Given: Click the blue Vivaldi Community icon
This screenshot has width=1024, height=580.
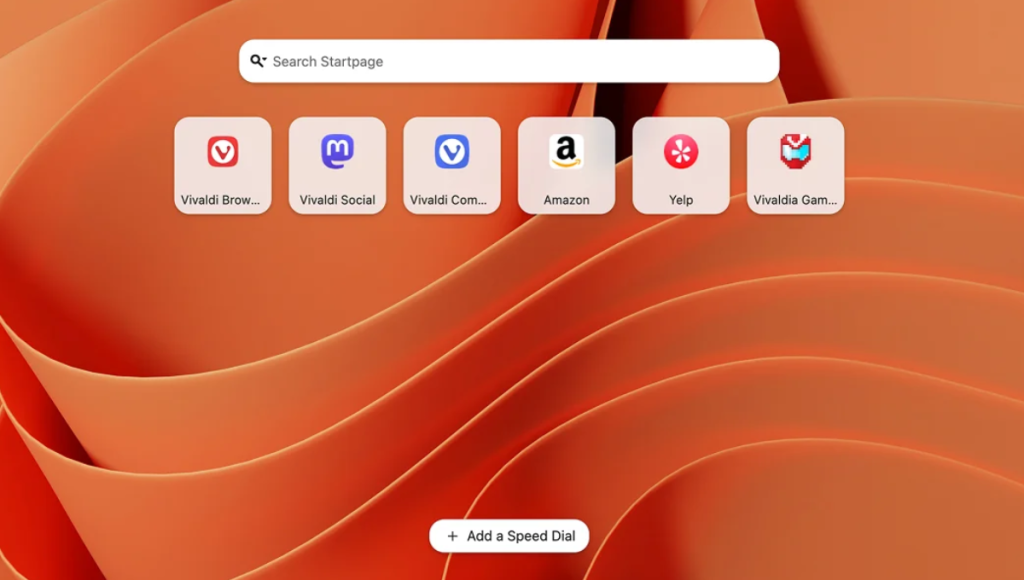Looking at the screenshot, I should 452,152.
